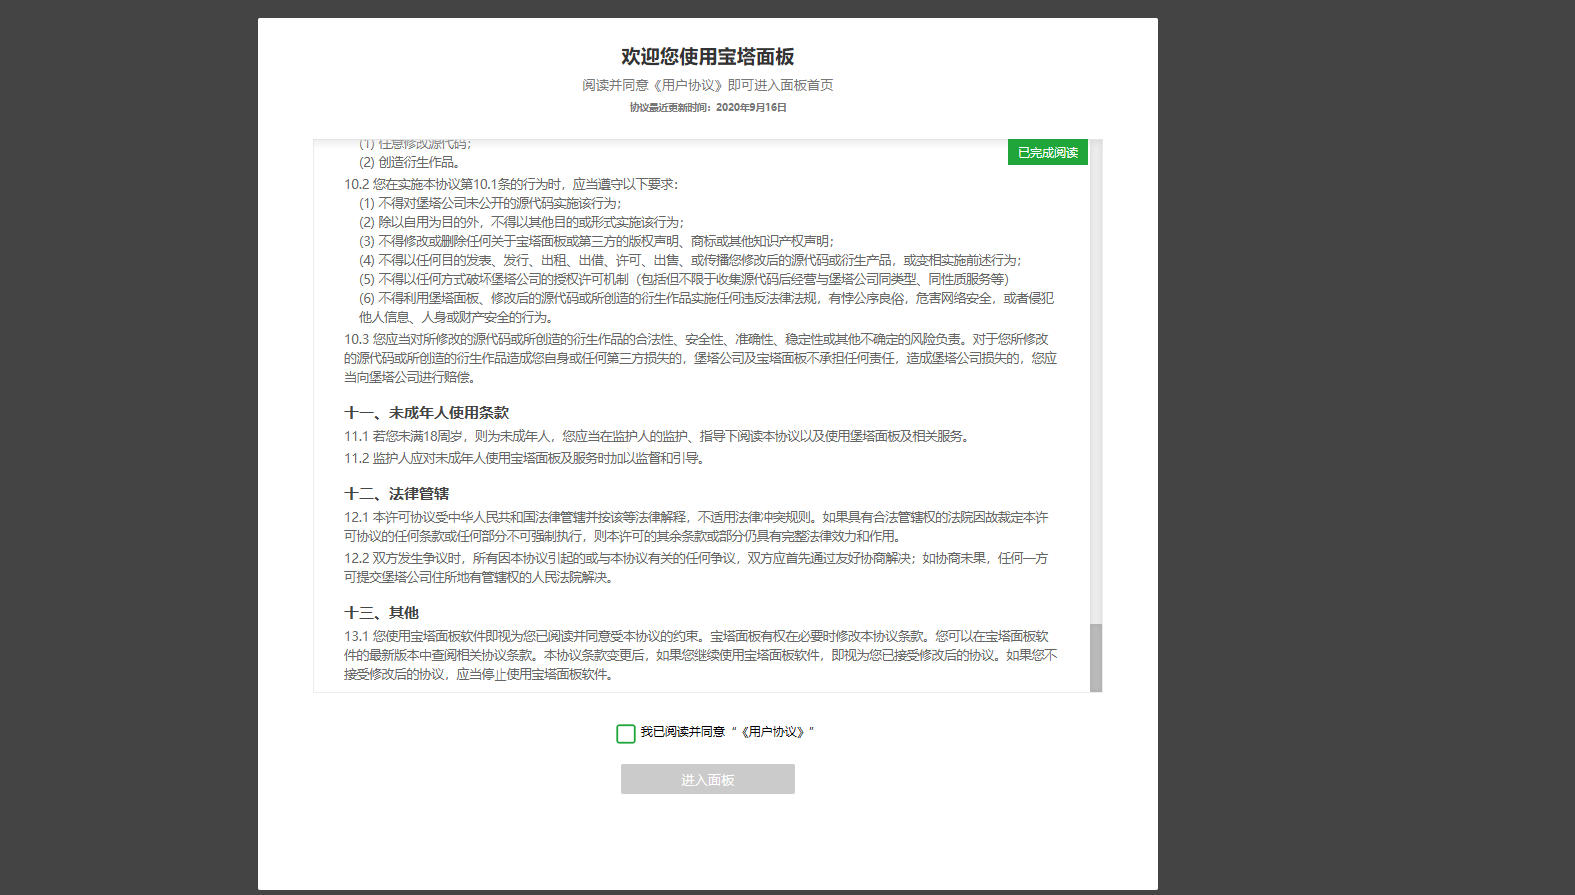Click clause 10.2 requirements line
Viewport: 1575px width, 895px height.
(x=511, y=184)
